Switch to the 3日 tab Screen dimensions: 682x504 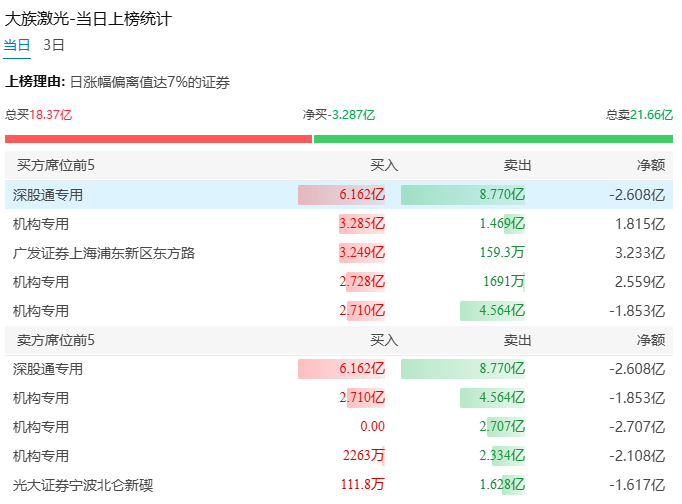coord(54,45)
